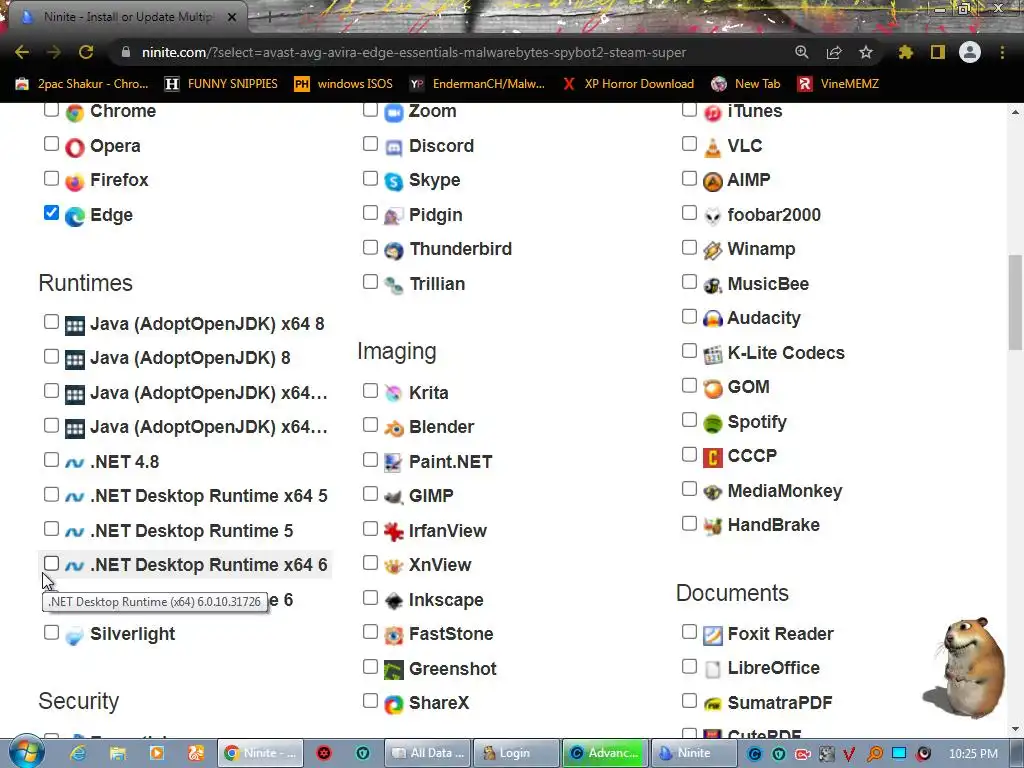Click the AIMP icon
The height and width of the screenshot is (768, 1024).
tap(712, 182)
